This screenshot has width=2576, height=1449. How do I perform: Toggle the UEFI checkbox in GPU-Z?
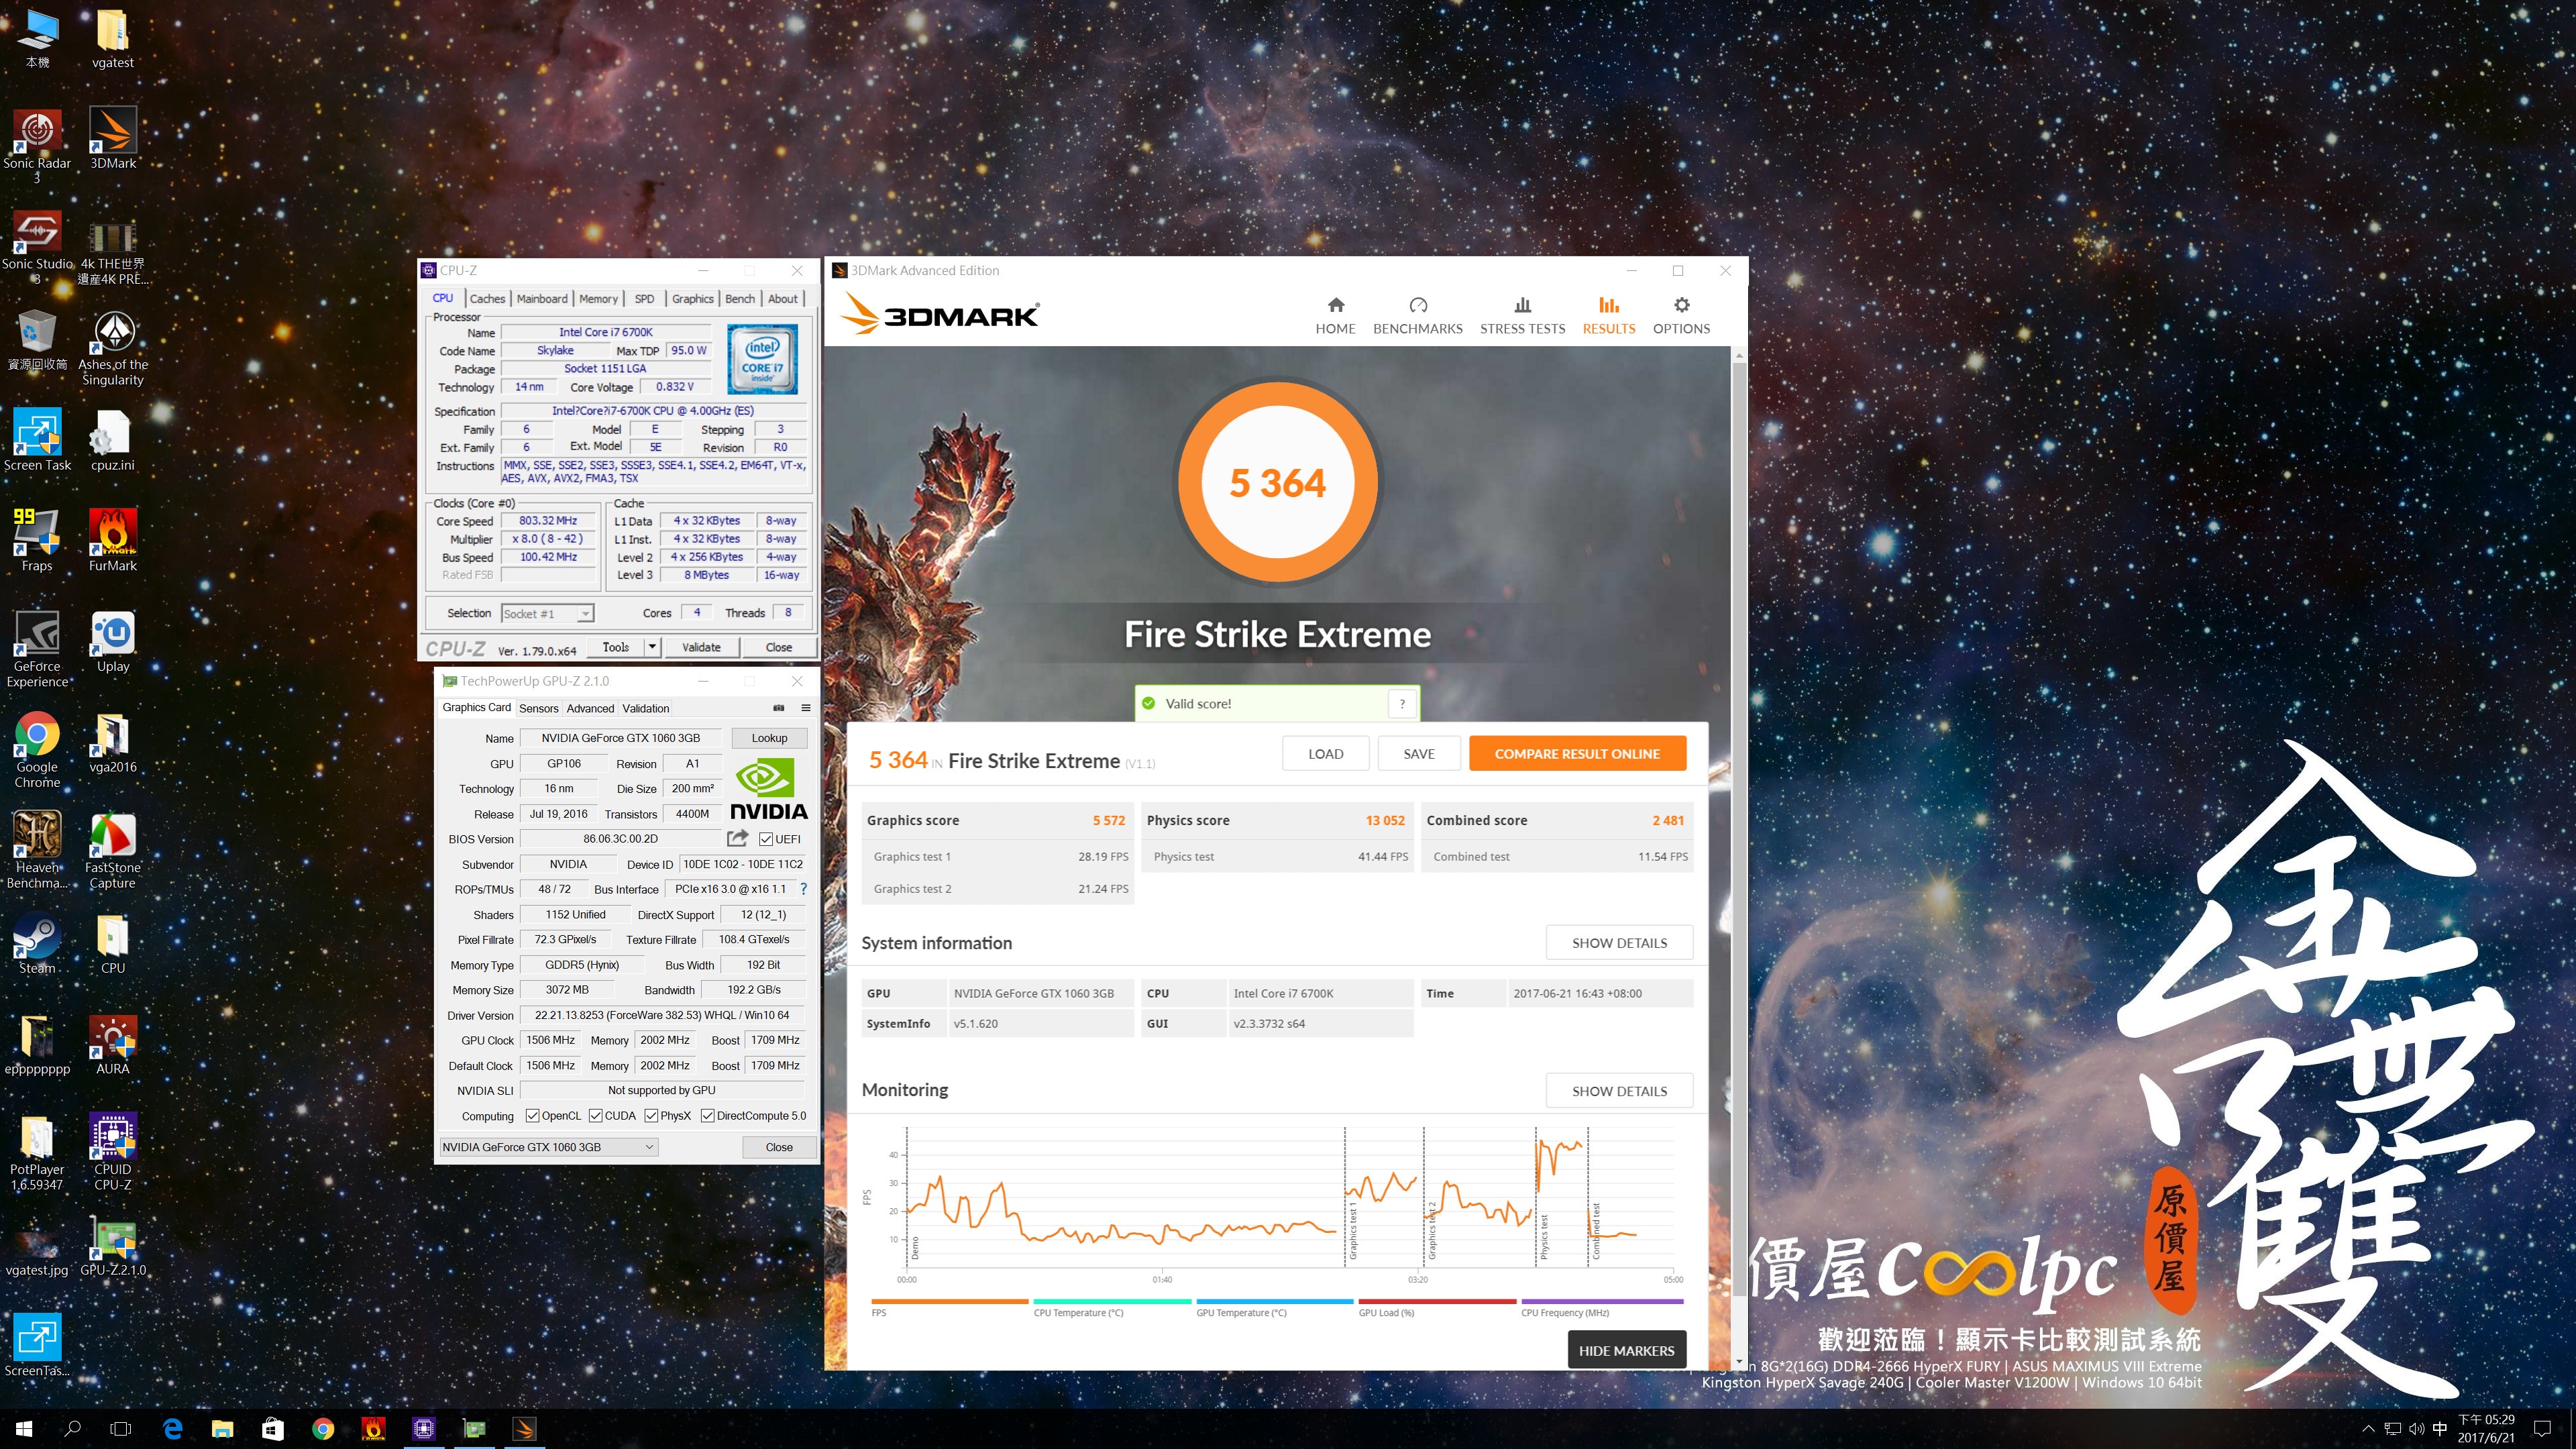[766, 839]
